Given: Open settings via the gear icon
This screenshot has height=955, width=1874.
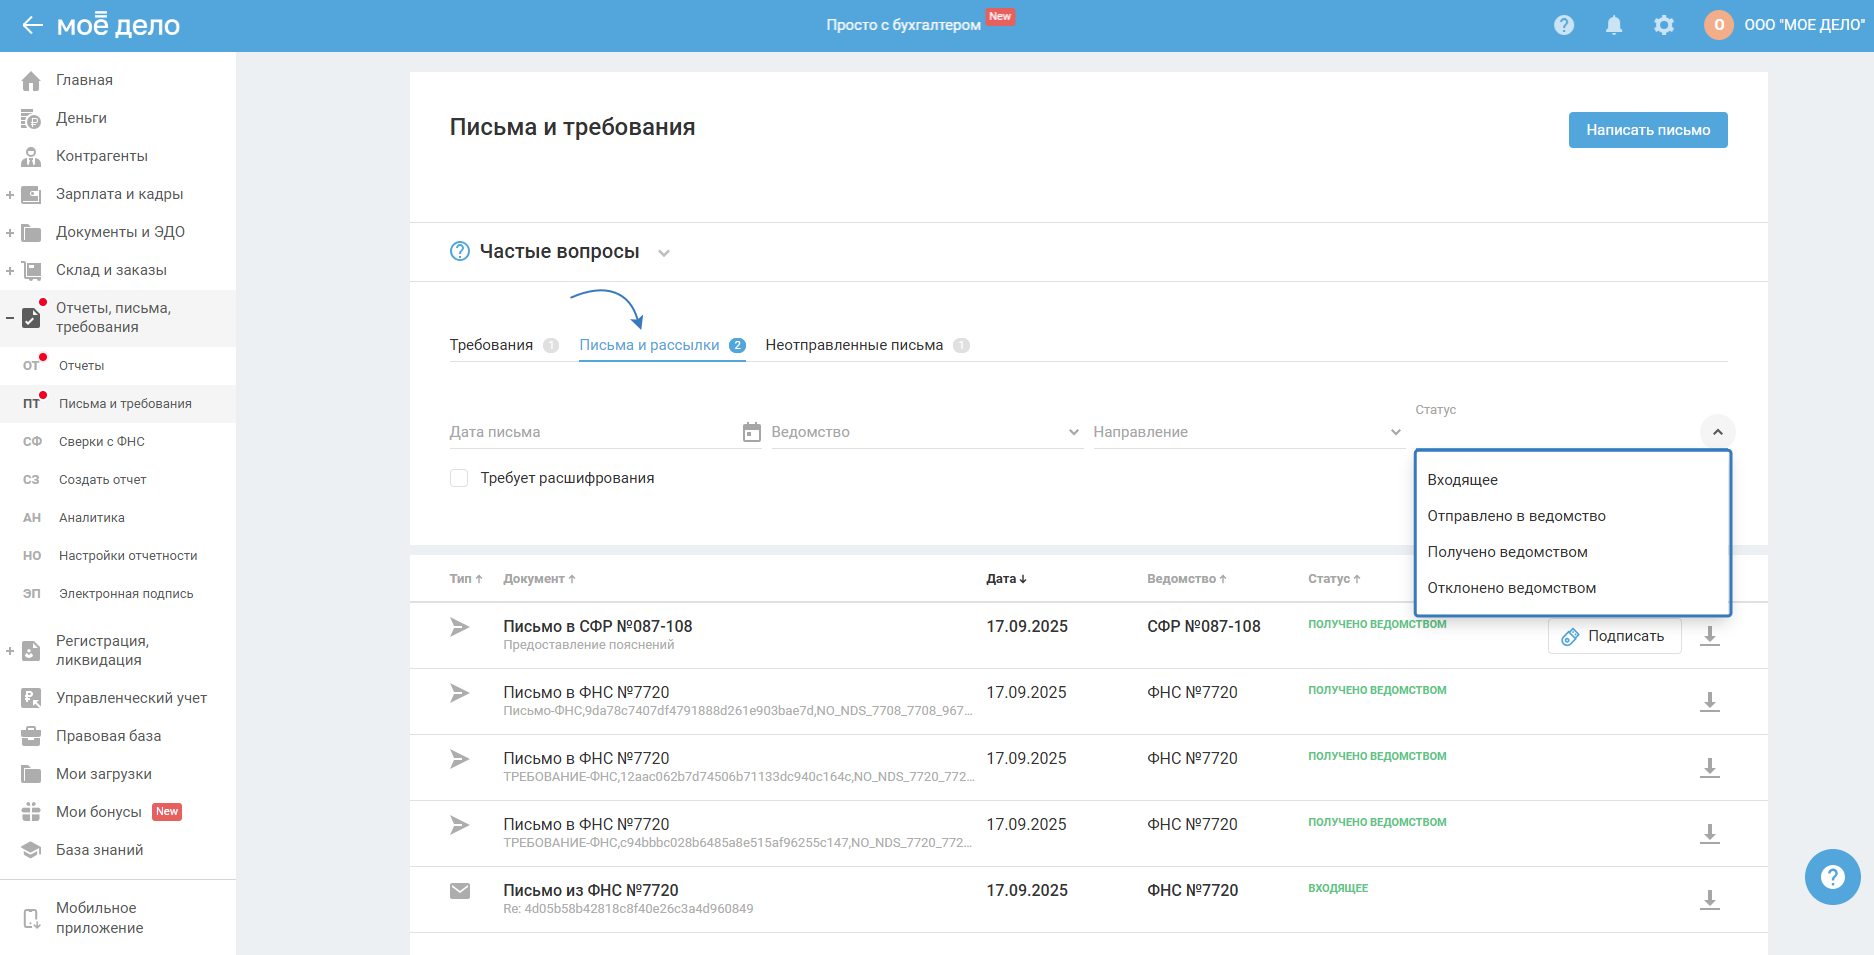Looking at the screenshot, I should coord(1663,25).
